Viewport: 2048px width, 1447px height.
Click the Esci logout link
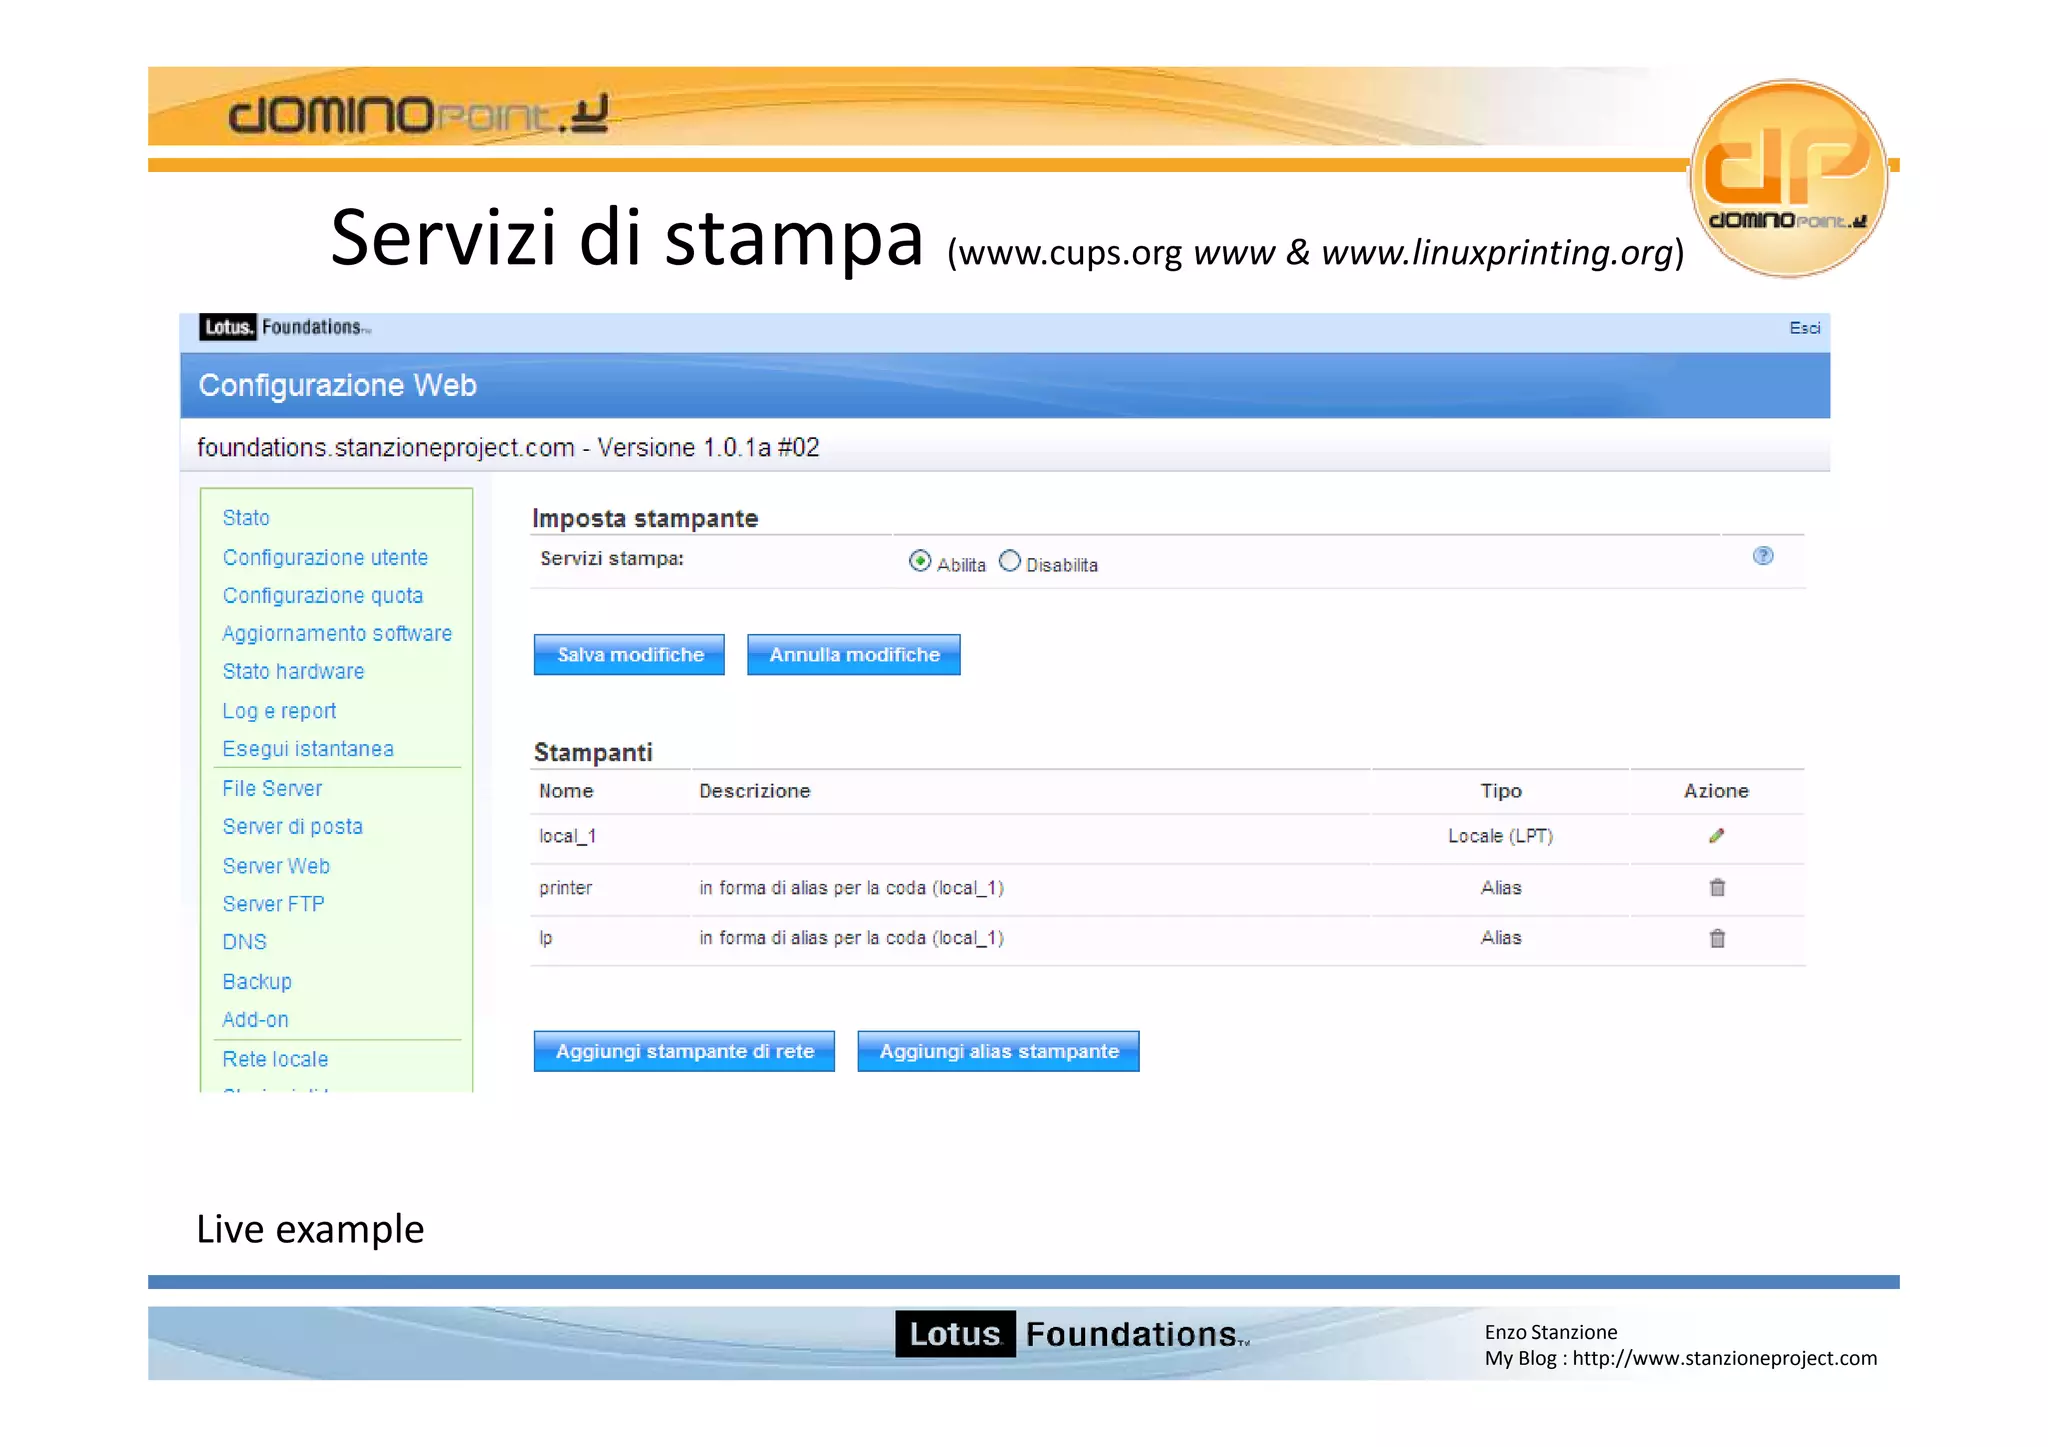pyautogui.click(x=1804, y=328)
